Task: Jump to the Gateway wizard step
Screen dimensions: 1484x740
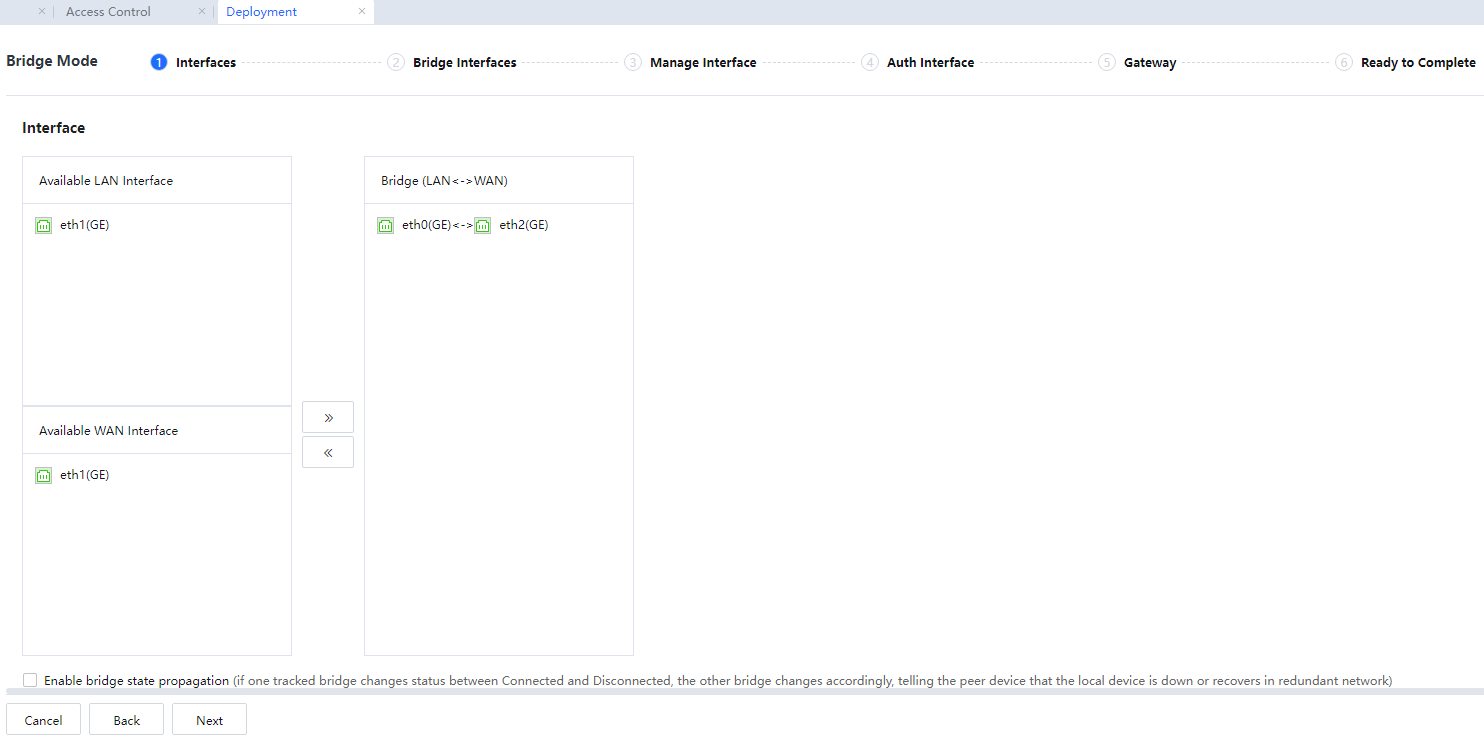Action: pyautogui.click(x=1149, y=62)
